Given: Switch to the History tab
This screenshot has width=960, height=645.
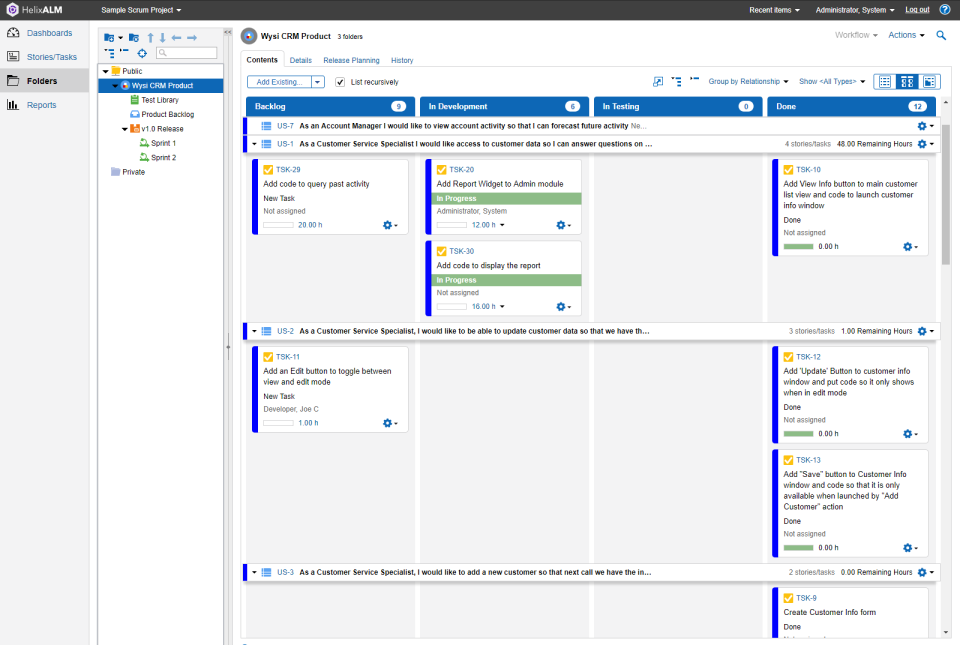Looking at the screenshot, I should pyautogui.click(x=402, y=61).
